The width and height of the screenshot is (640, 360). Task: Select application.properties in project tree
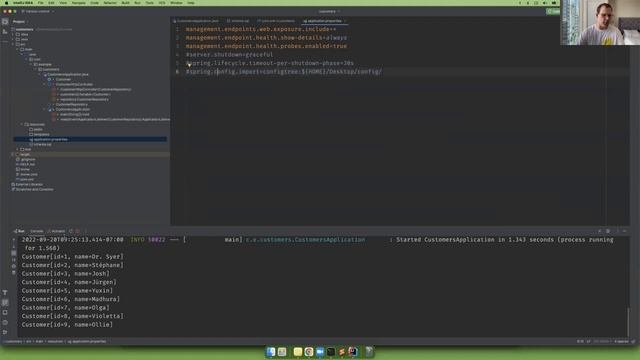coord(90,139)
